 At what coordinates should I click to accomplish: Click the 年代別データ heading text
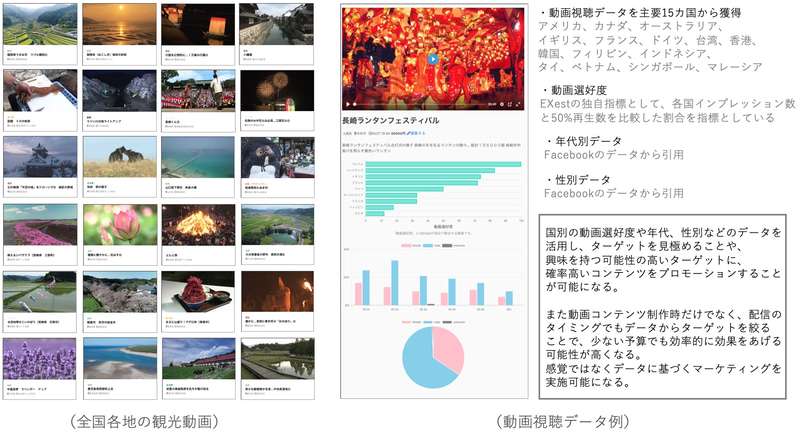(588, 141)
